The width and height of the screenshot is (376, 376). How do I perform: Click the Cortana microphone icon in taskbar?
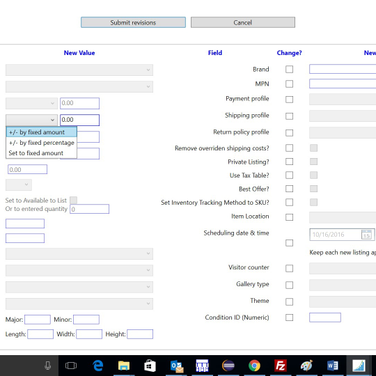coord(48,366)
